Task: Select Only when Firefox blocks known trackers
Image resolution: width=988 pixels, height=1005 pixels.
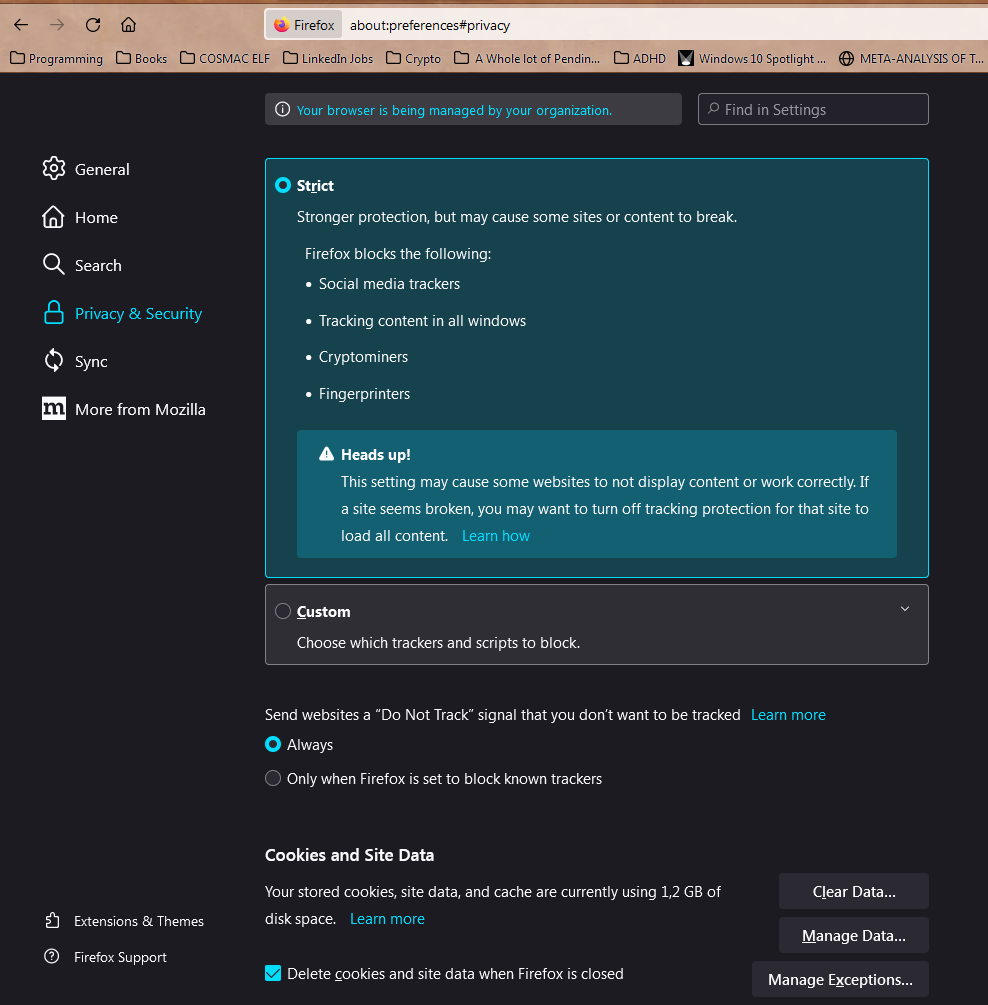Action: point(273,778)
